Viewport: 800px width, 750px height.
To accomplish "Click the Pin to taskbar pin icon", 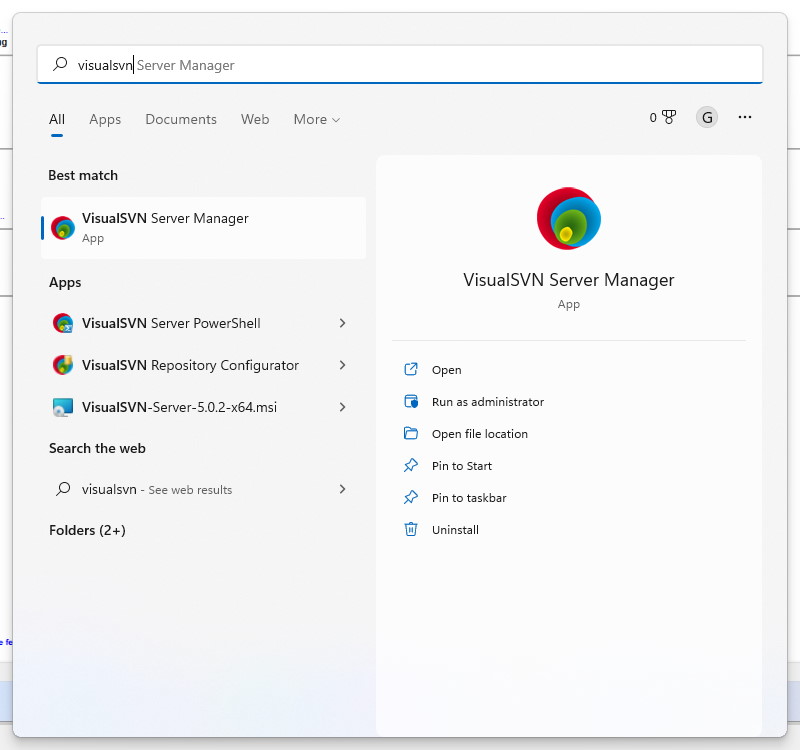I will pos(410,498).
